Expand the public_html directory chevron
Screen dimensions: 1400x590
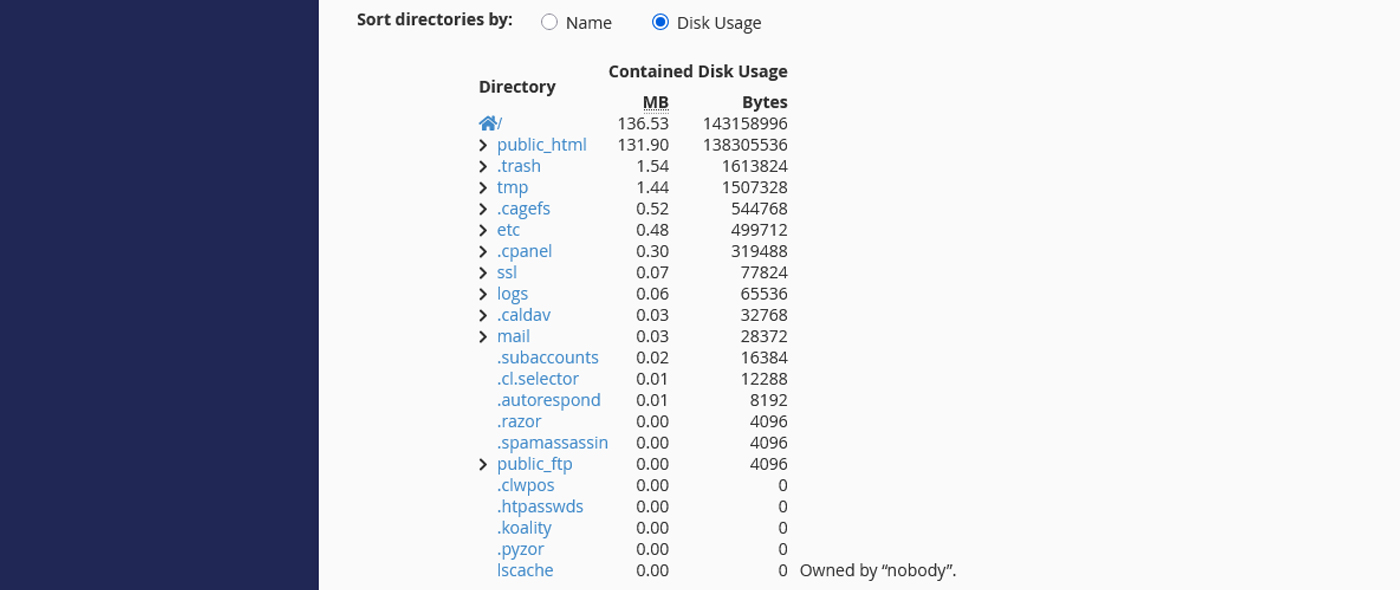(483, 146)
